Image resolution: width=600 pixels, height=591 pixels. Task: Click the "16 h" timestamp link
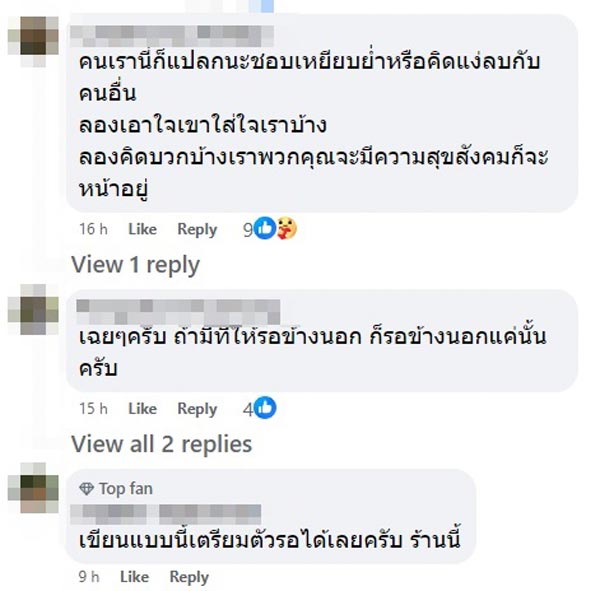coord(93,229)
